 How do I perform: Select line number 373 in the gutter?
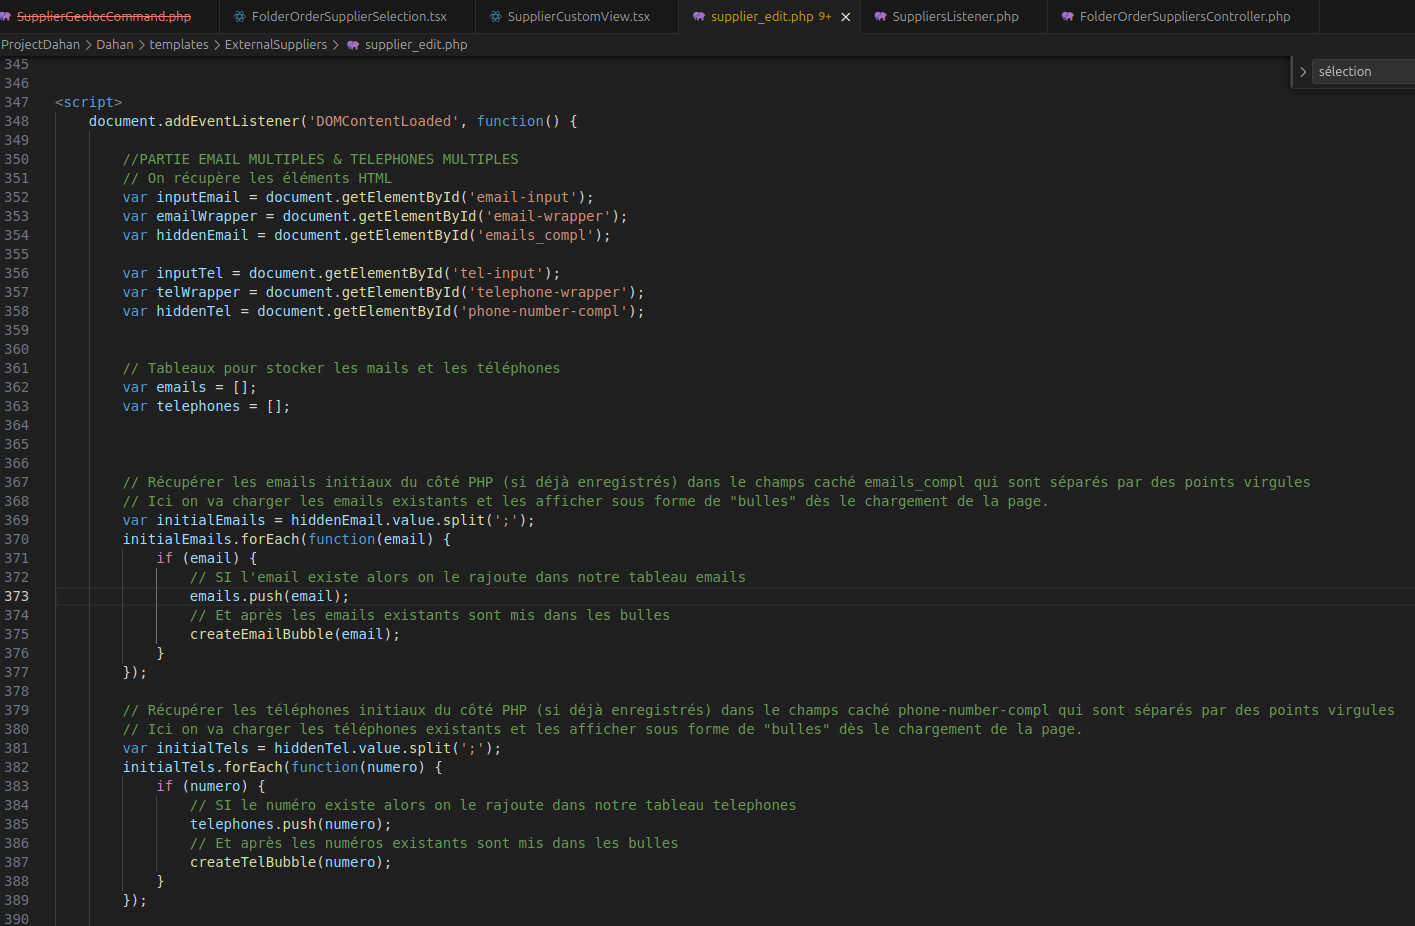pos(17,596)
